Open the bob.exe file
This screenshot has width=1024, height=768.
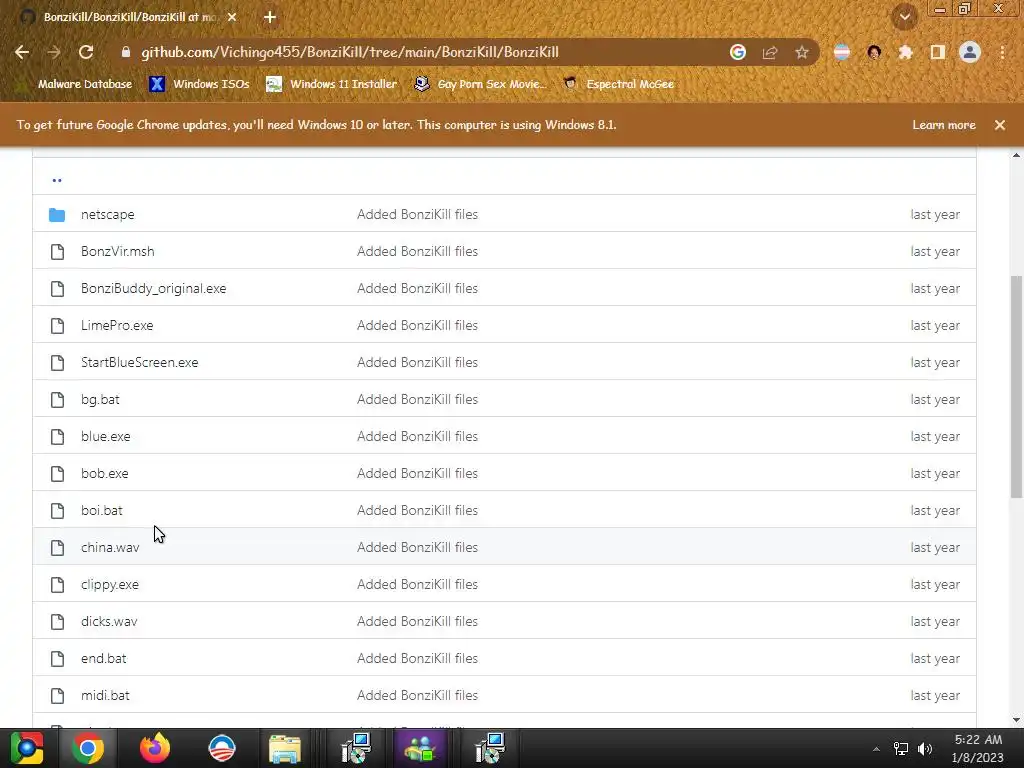(104, 473)
